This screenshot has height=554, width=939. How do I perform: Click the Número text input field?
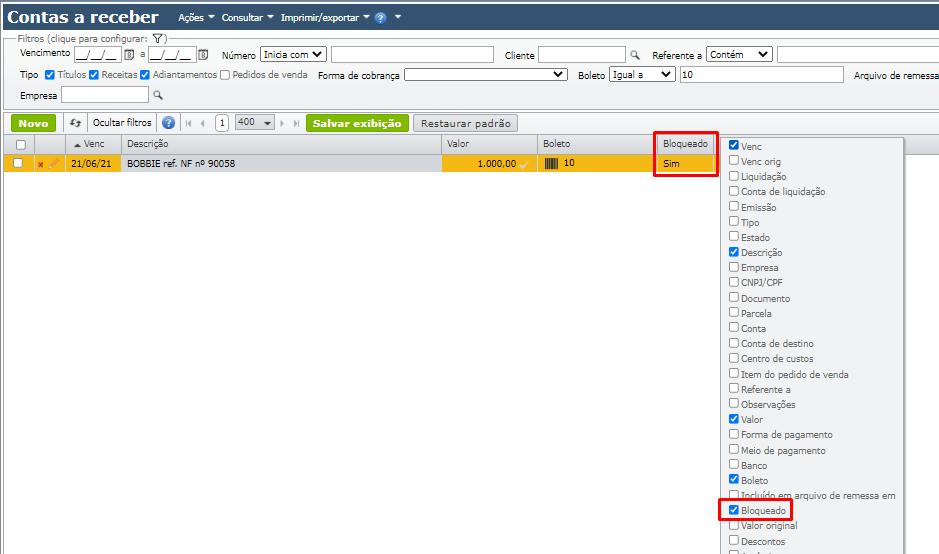412,55
